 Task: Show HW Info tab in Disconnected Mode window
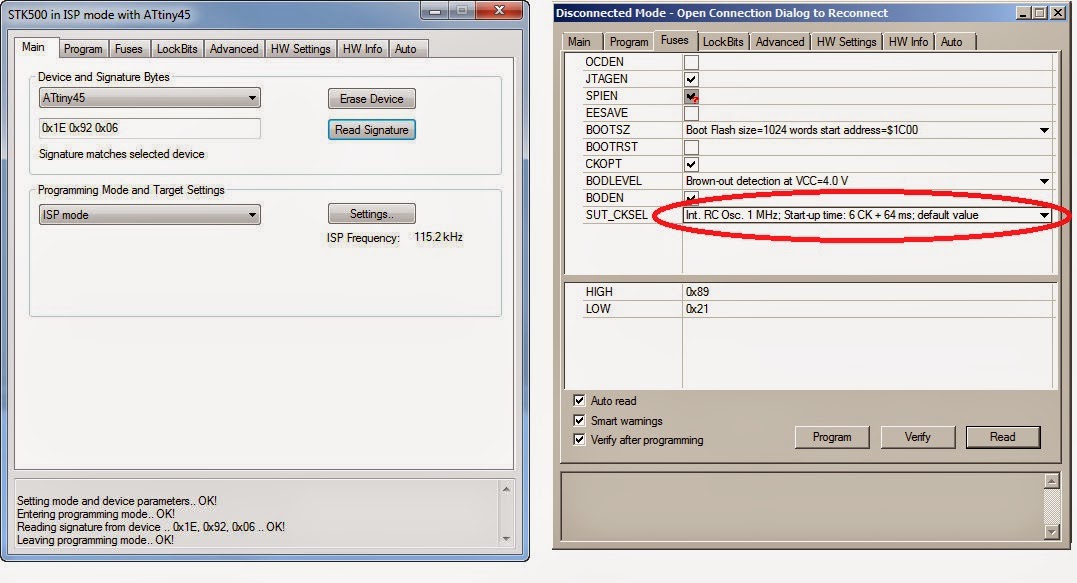pos(908,42)
